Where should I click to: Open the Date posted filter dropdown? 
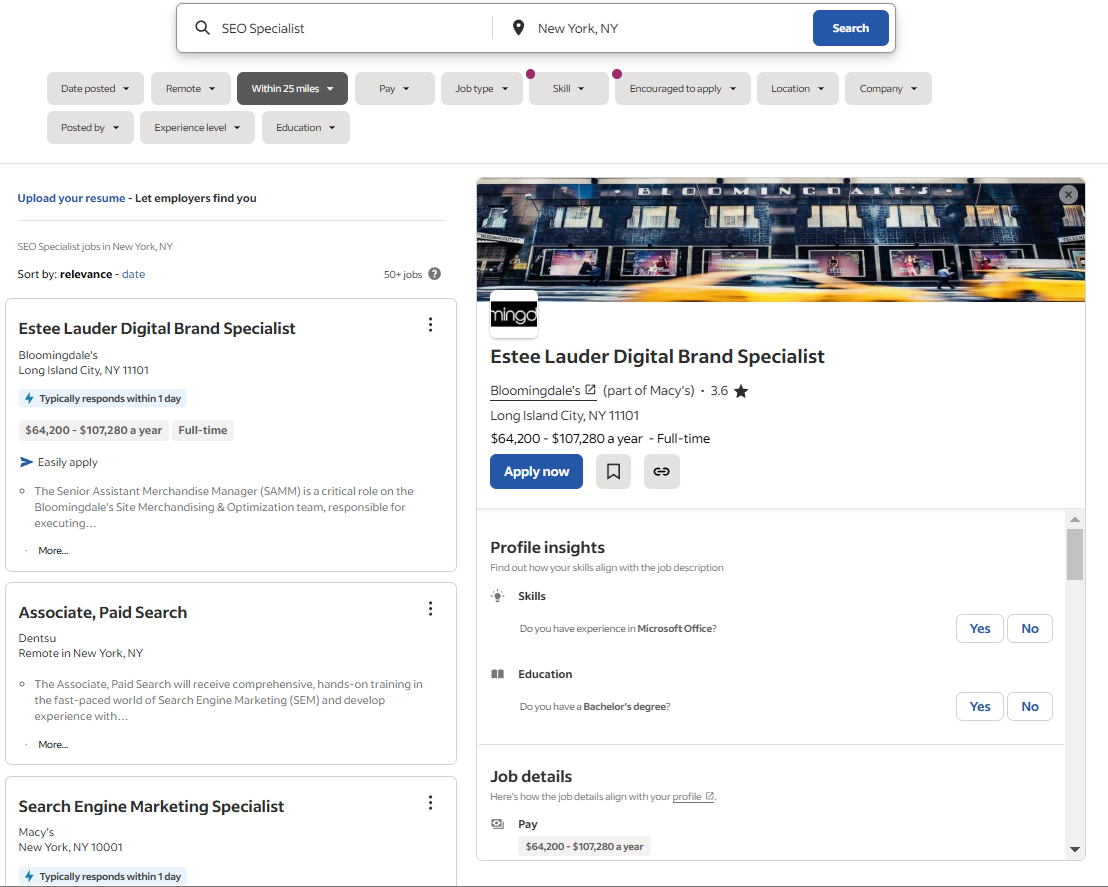95,88
